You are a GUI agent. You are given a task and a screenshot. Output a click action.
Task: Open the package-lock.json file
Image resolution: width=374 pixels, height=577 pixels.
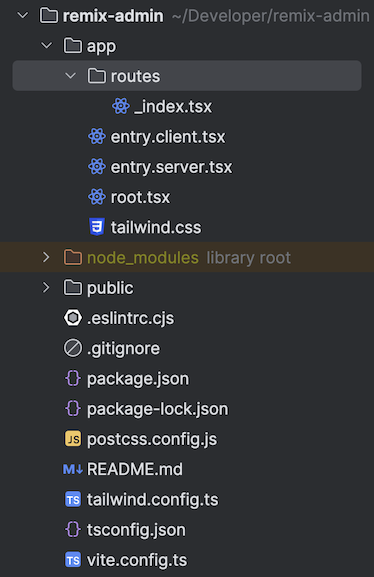[x=158, y=409]
